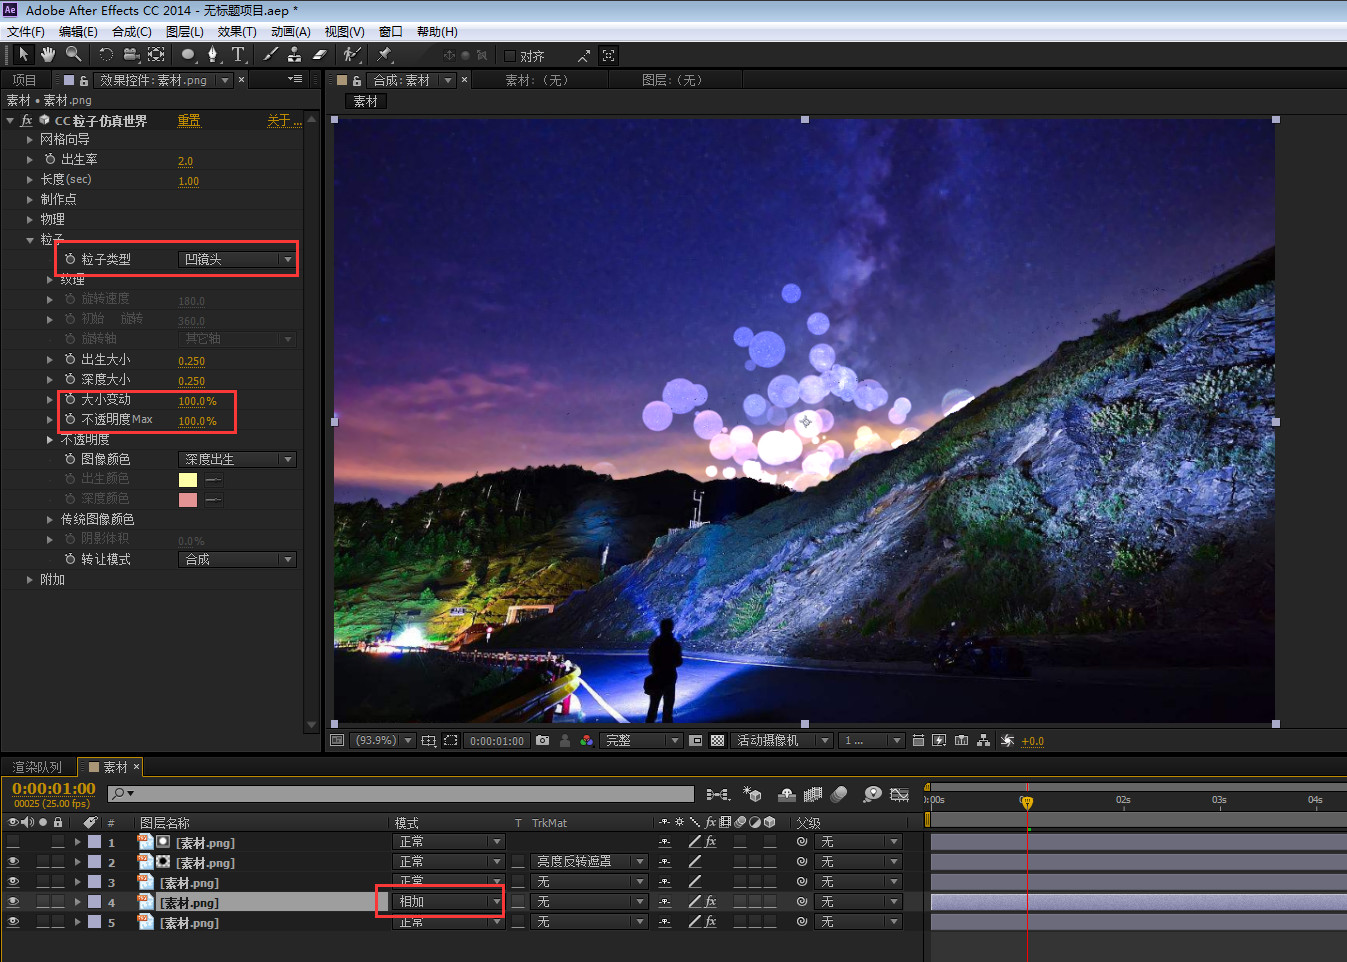Select the Ellipse shape tool
The width and height of the screenshot is (1347, 962).
[x=188, y=54]
